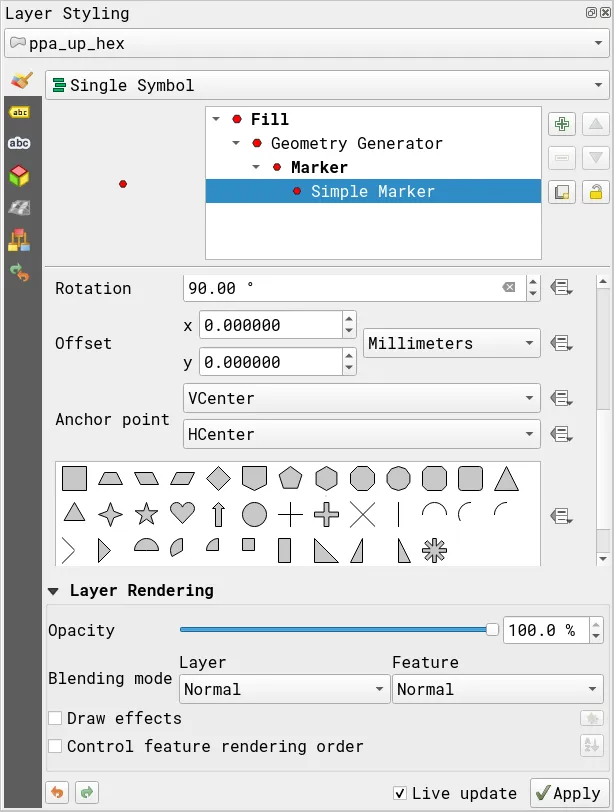Customize draw effects star button

point(592,718)
